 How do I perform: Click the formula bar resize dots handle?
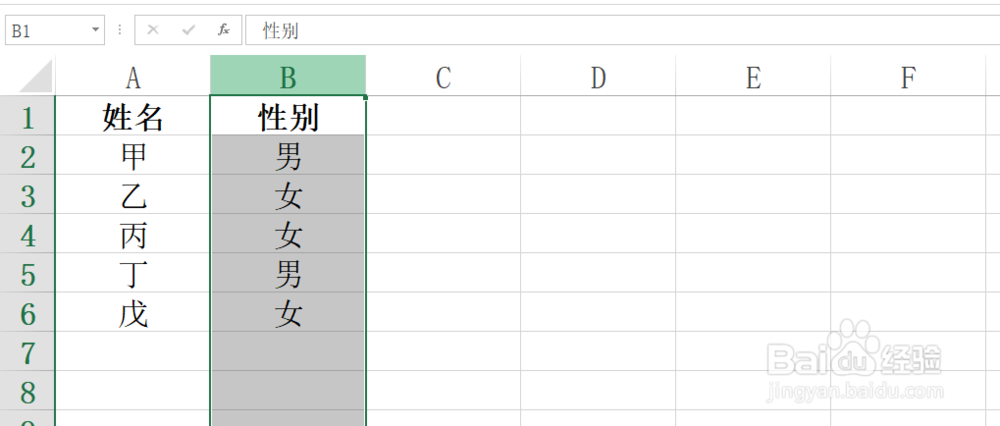pyautogui.click(x=120, y=30)
